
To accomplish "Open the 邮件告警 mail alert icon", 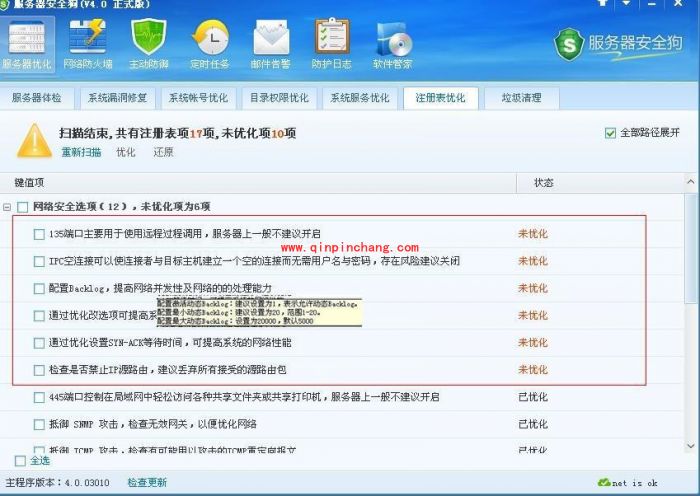I will click(271, 45).
